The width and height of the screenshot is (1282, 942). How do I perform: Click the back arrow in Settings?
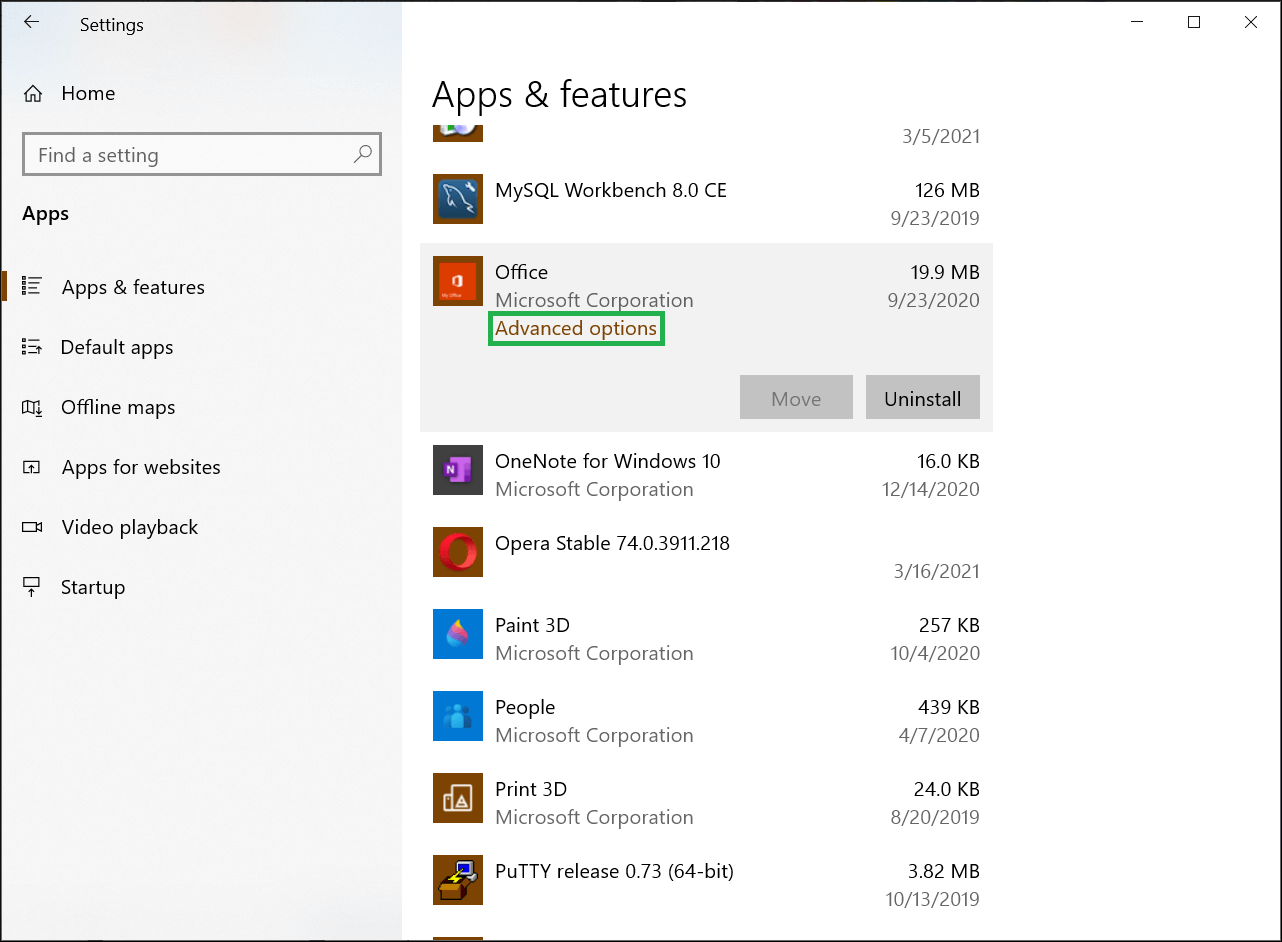(31, 22)
